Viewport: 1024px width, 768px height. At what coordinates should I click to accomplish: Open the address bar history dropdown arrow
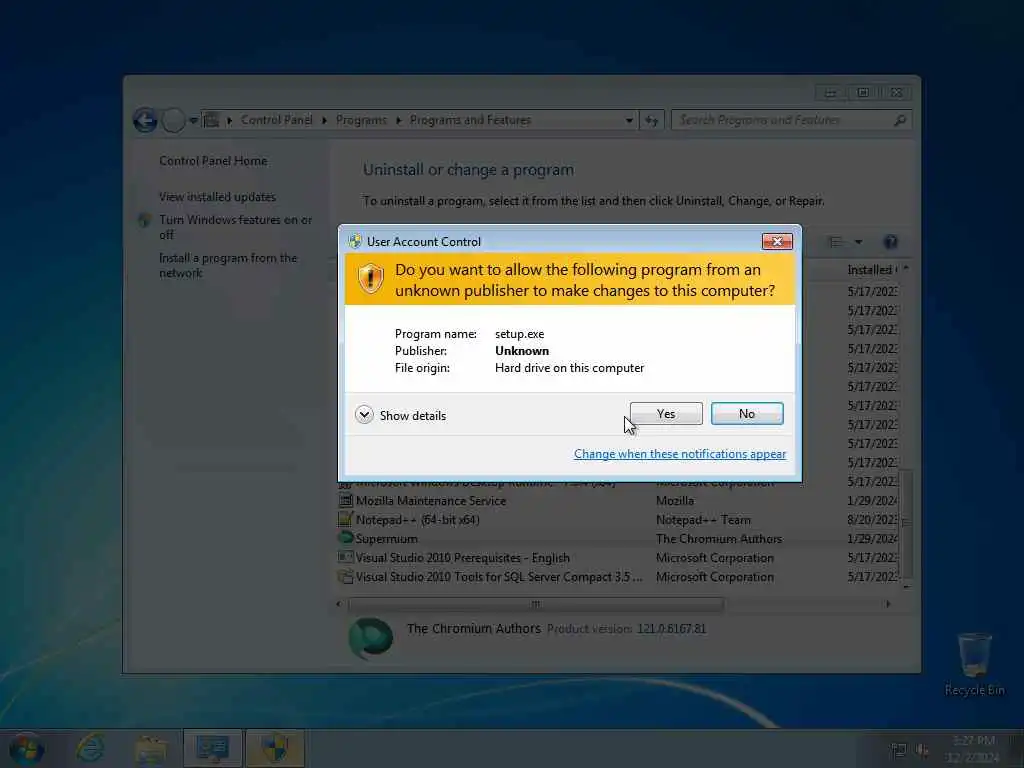click(629, 121)
